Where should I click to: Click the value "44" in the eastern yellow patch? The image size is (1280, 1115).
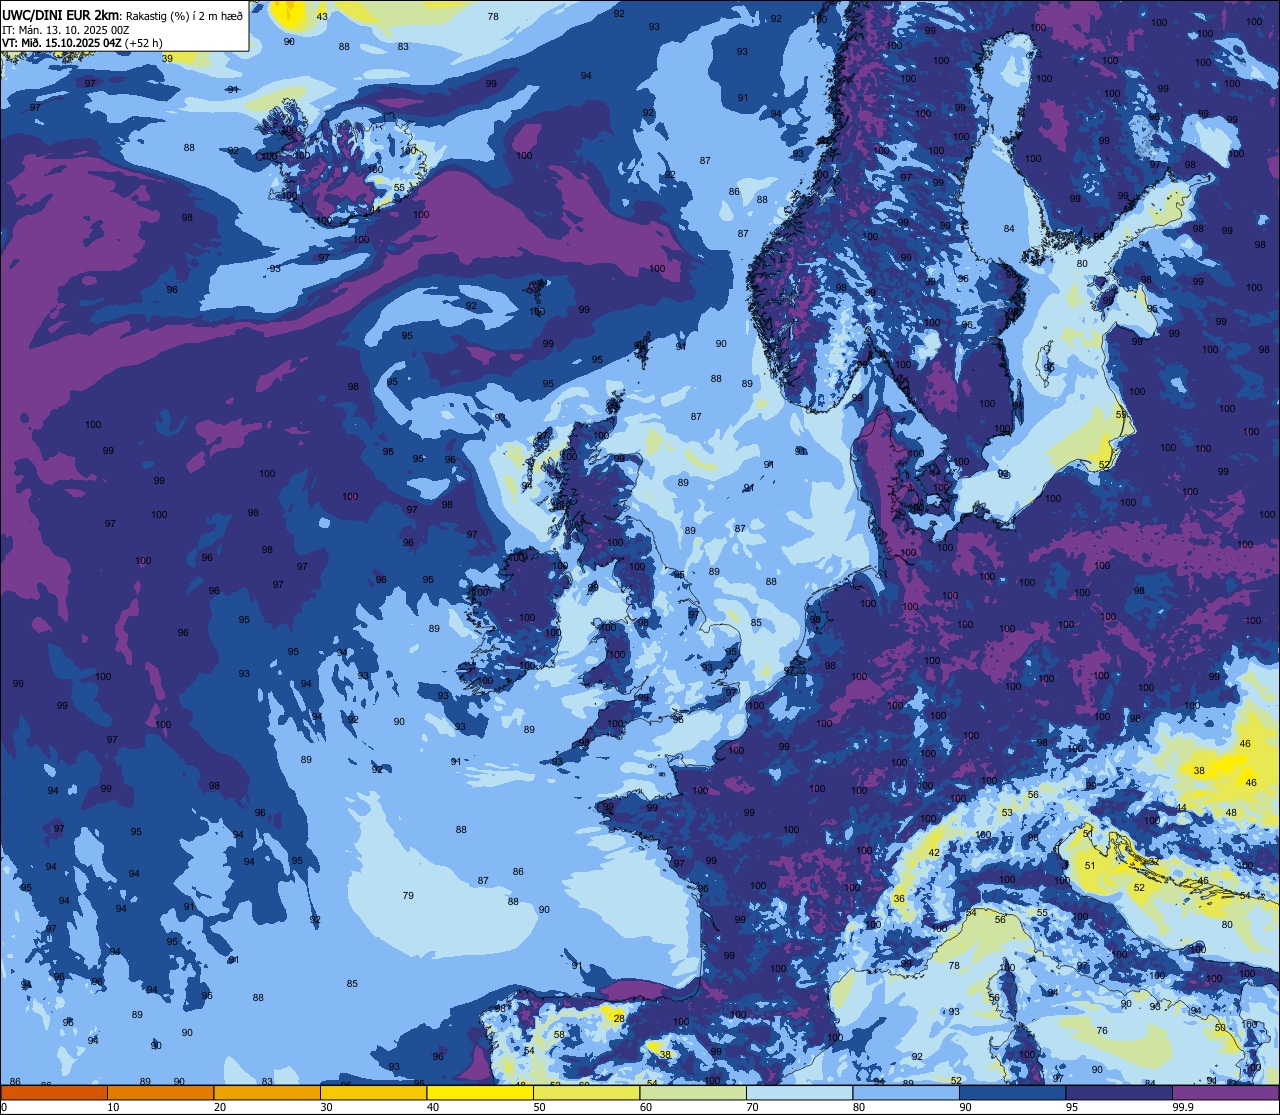click(x=1181, y=808)
